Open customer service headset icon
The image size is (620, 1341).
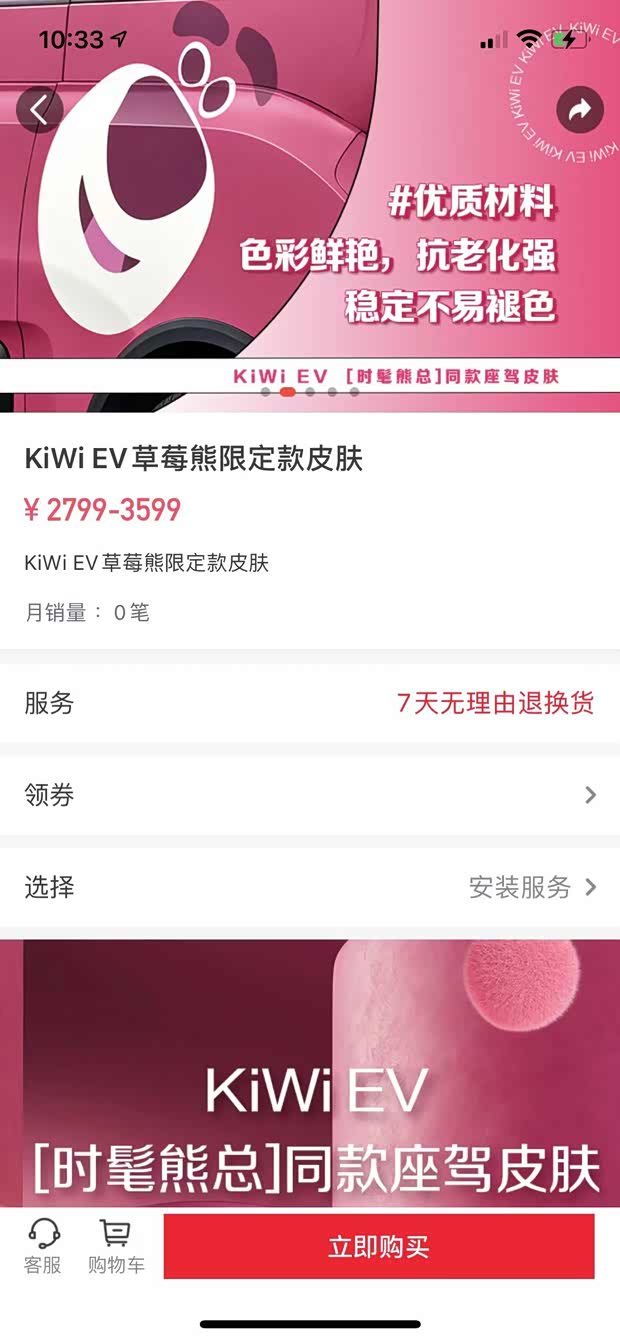tap(43, 1232)
